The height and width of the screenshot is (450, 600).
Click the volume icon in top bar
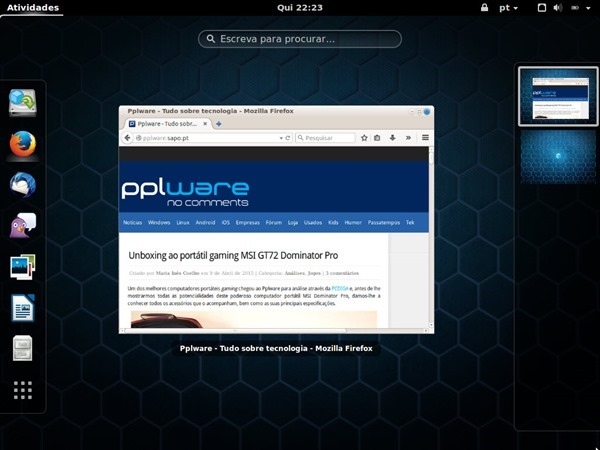point(558,7)
